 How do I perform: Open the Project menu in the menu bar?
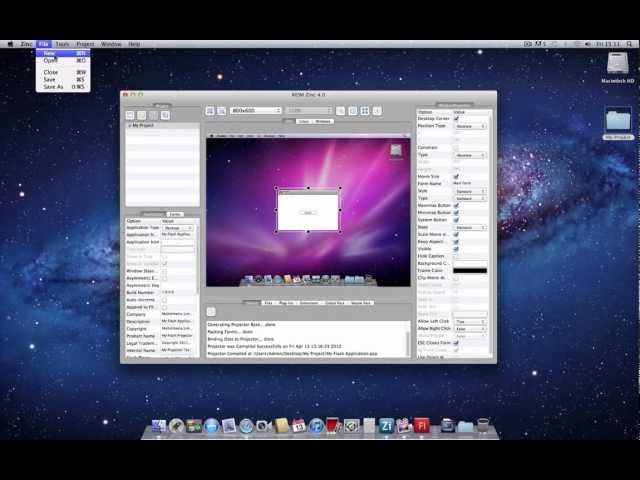click(x=85, y=44)
